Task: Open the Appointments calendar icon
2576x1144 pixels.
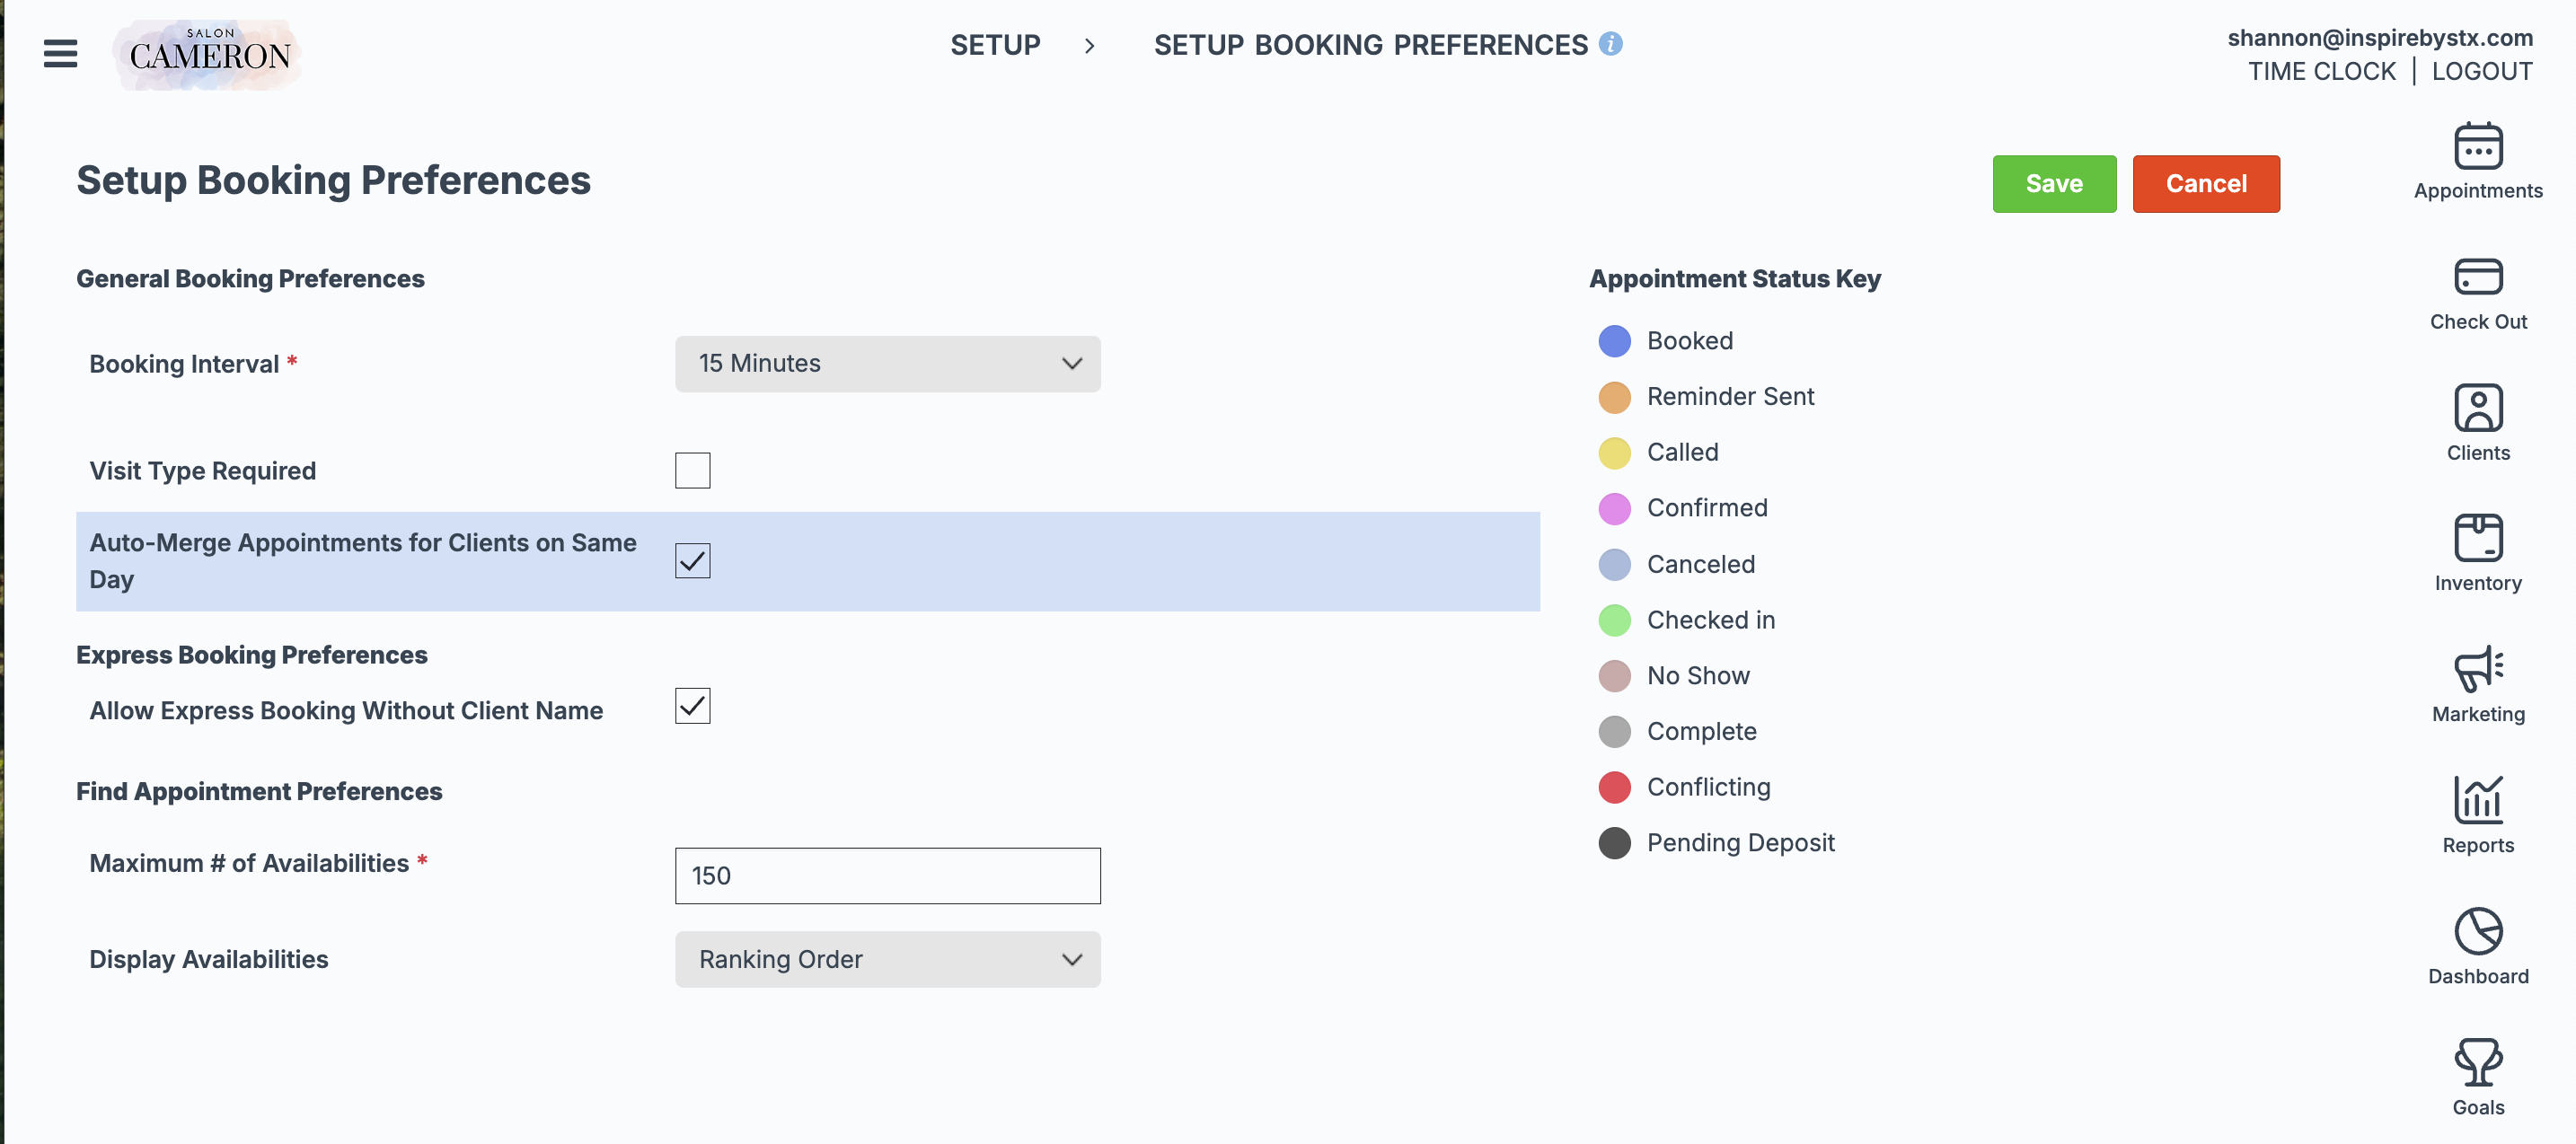Action: (2477, 148)
